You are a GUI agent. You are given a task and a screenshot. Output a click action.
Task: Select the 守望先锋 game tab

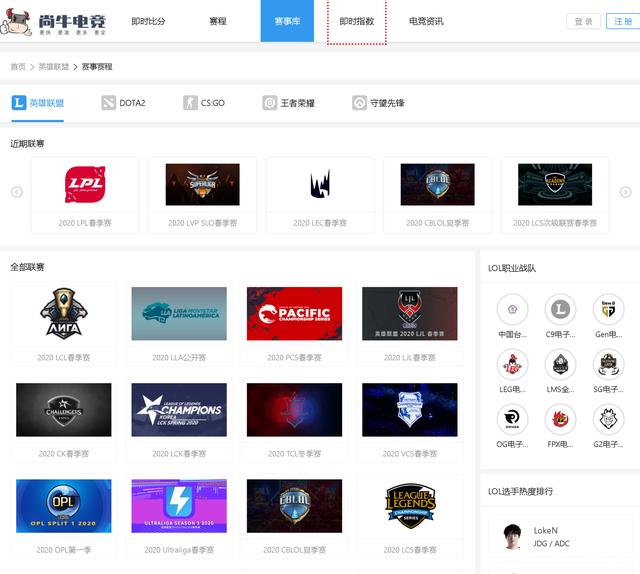tap(378, 103)
